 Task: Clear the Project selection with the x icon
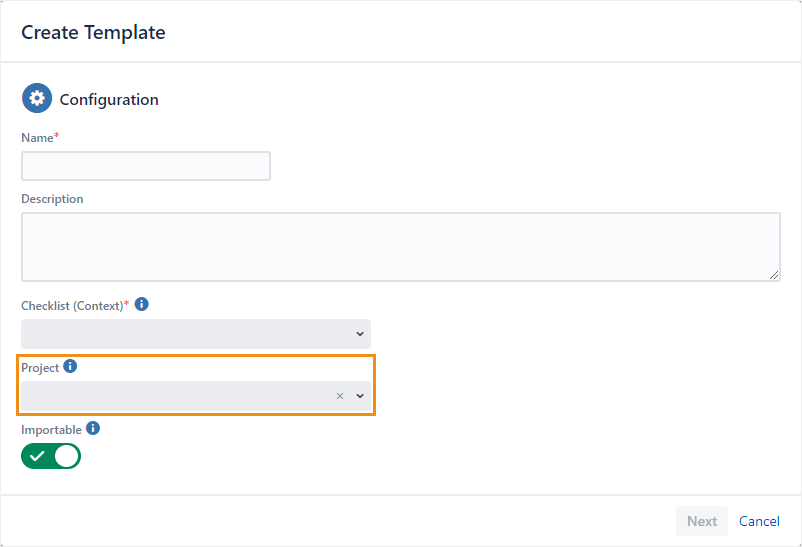click(340, 396)
